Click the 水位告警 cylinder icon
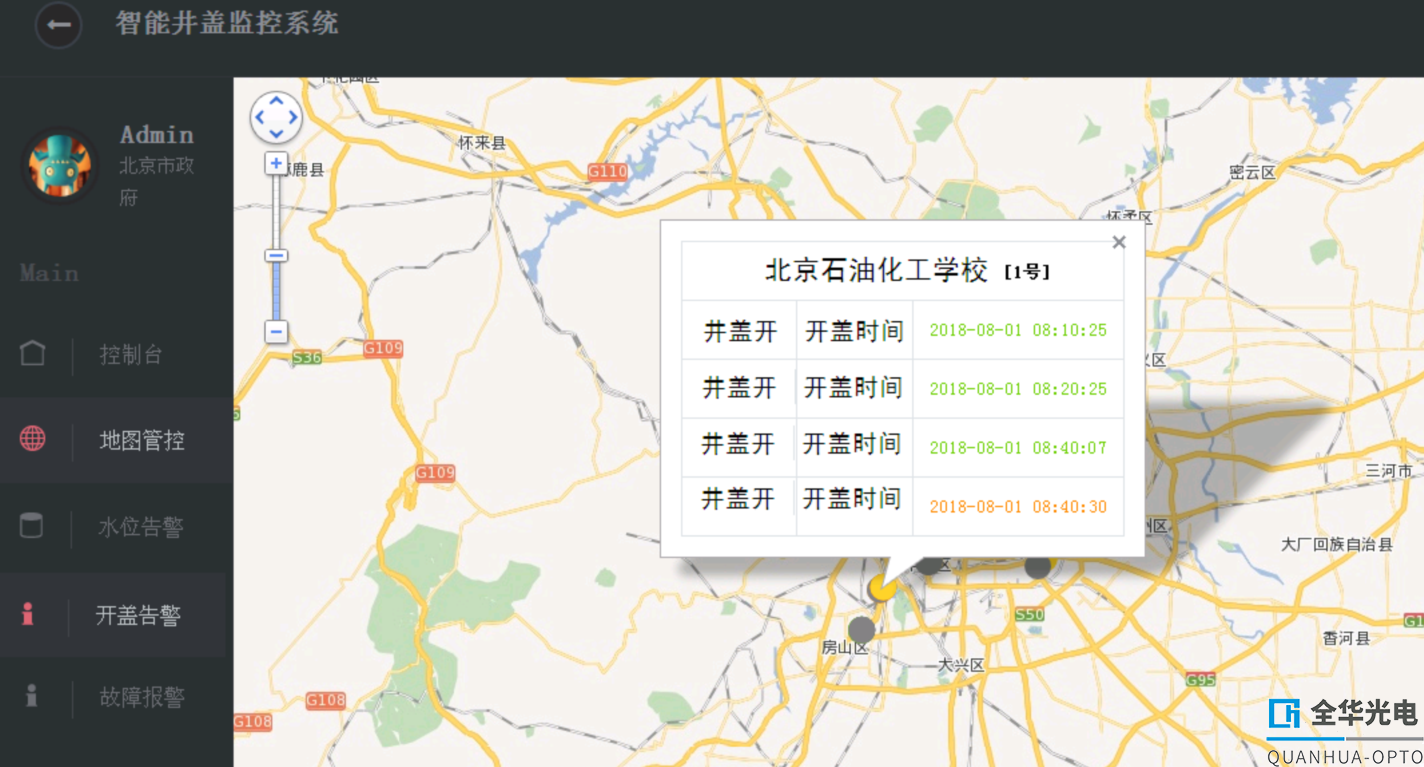 (x=32, y=526)
